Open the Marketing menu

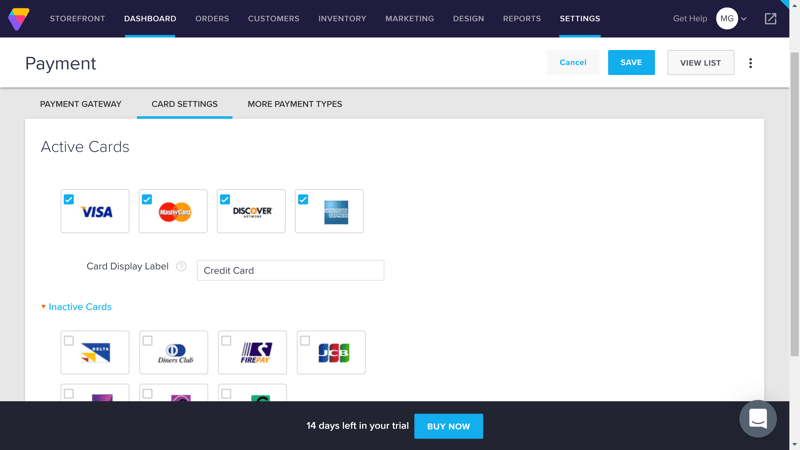tap(410, 19)
